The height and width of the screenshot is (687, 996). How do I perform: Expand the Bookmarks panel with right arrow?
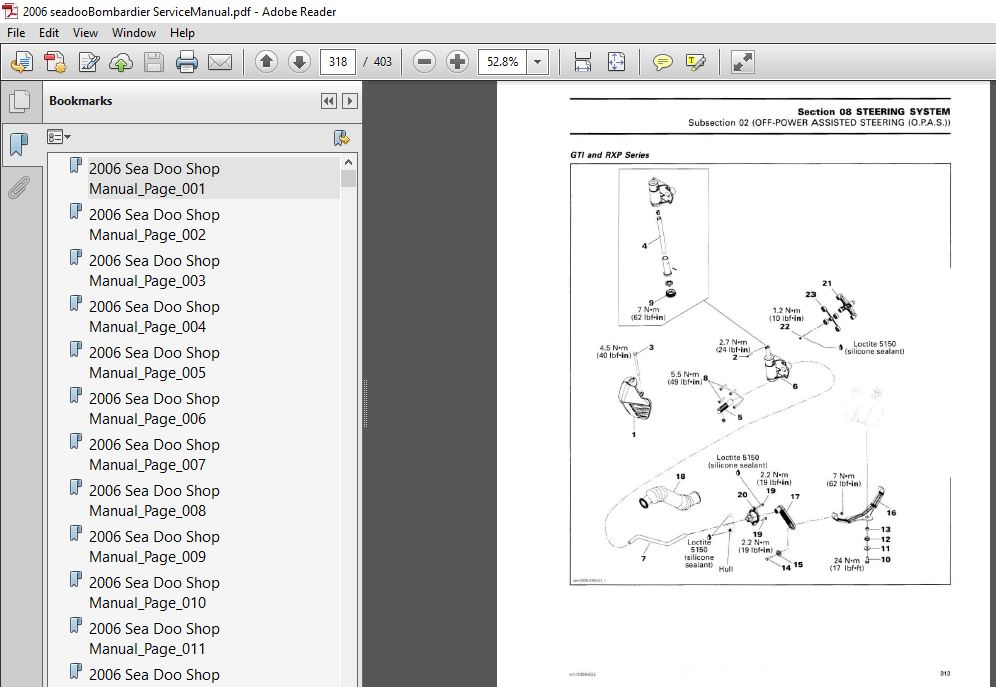(x=349, y=101)
